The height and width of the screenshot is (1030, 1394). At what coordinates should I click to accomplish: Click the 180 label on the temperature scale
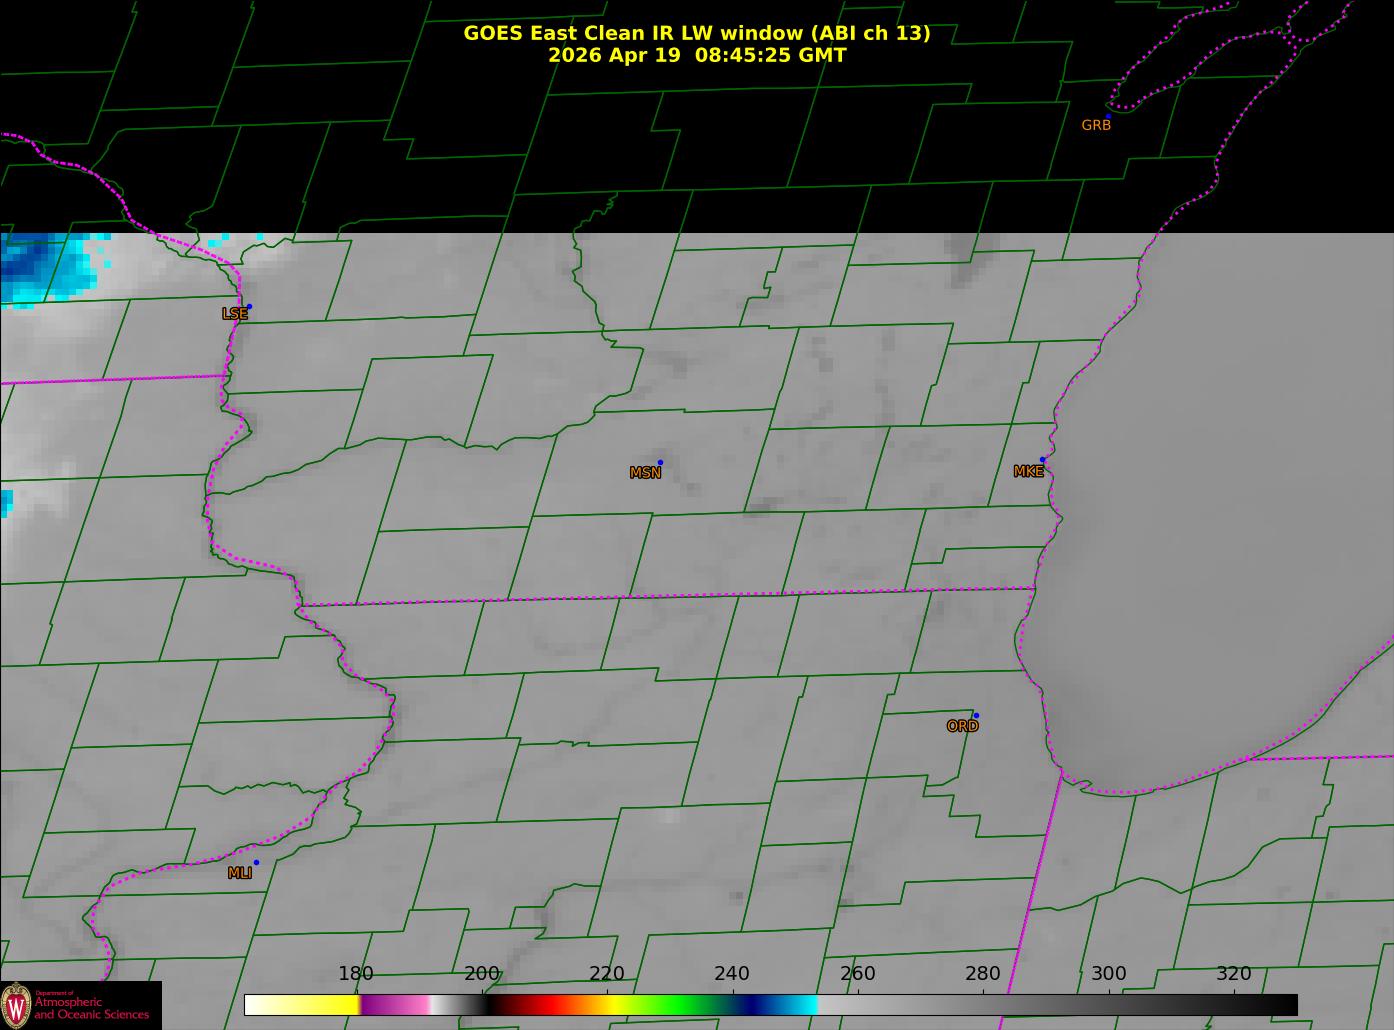tap(356, 974)
